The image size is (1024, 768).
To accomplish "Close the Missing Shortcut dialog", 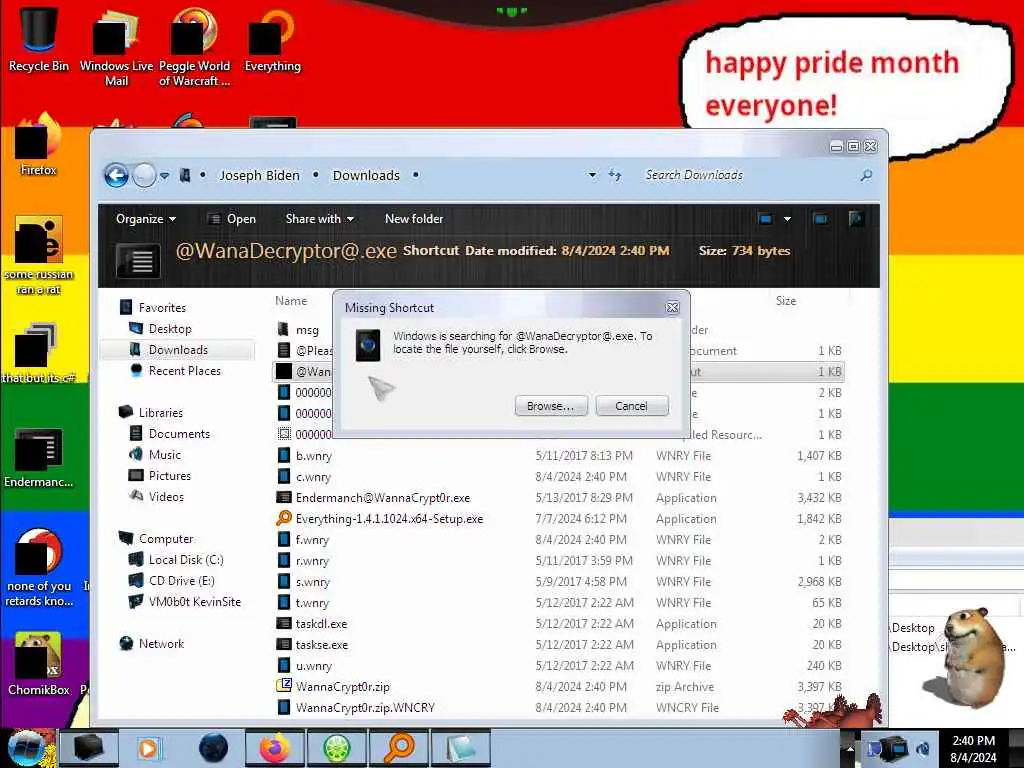I will (x=672, y=308).
